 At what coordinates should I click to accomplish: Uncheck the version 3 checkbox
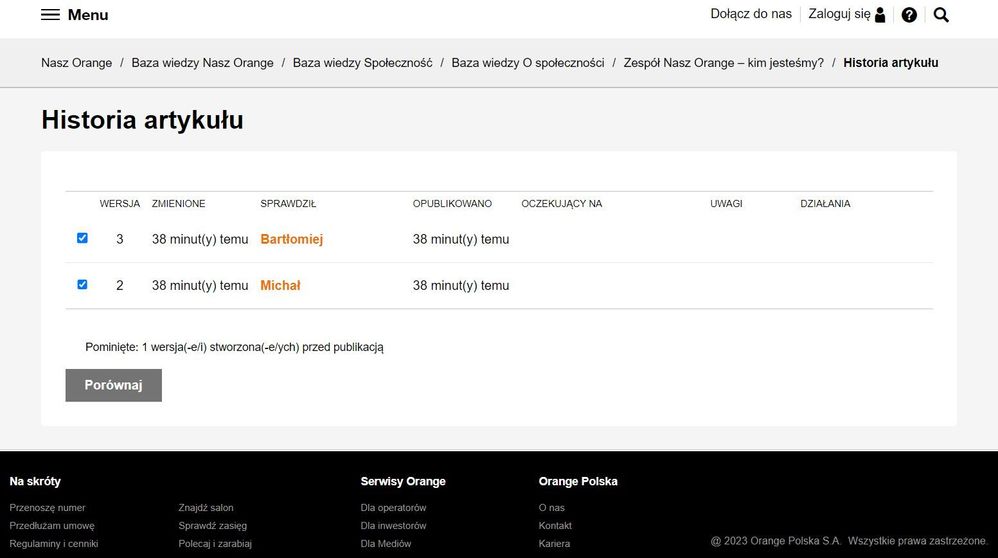point(82,238)
